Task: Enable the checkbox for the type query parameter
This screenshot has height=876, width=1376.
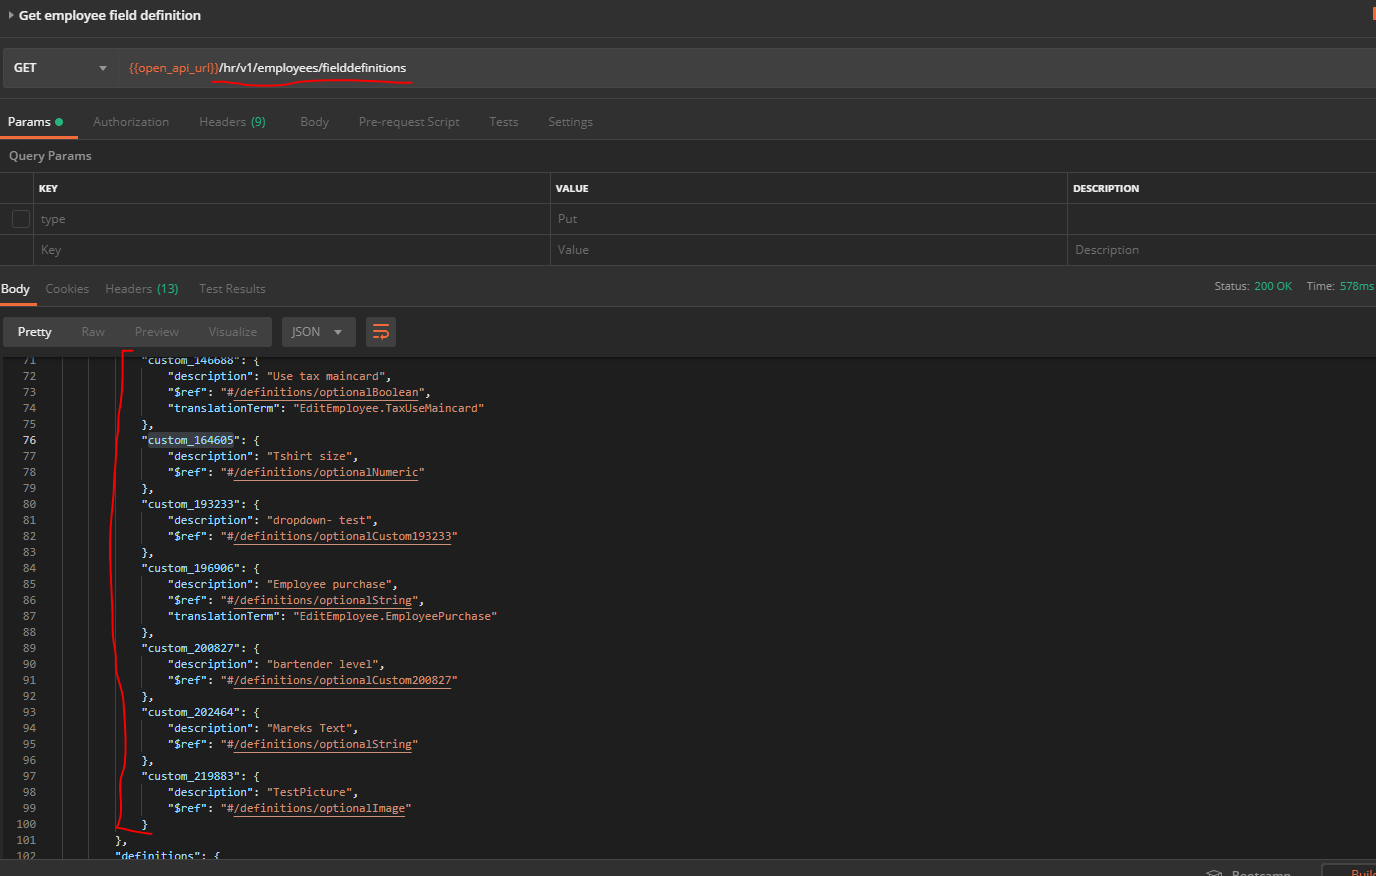Action: [20, 218]
